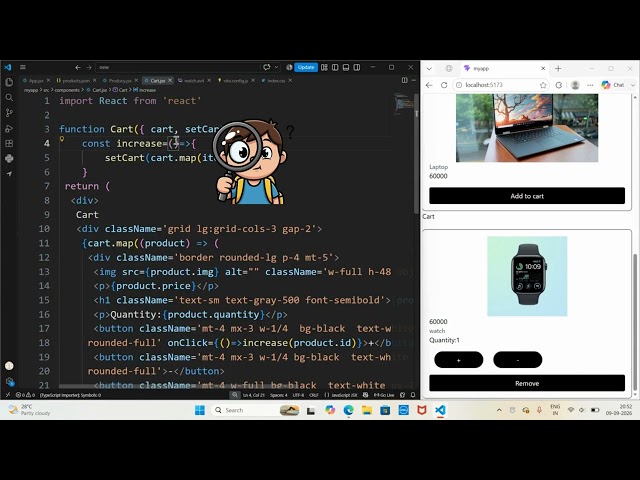Click the zoom magnifier in status bar
The height and width of the screenshot is (480, 640).
click(x=234, y=395)
